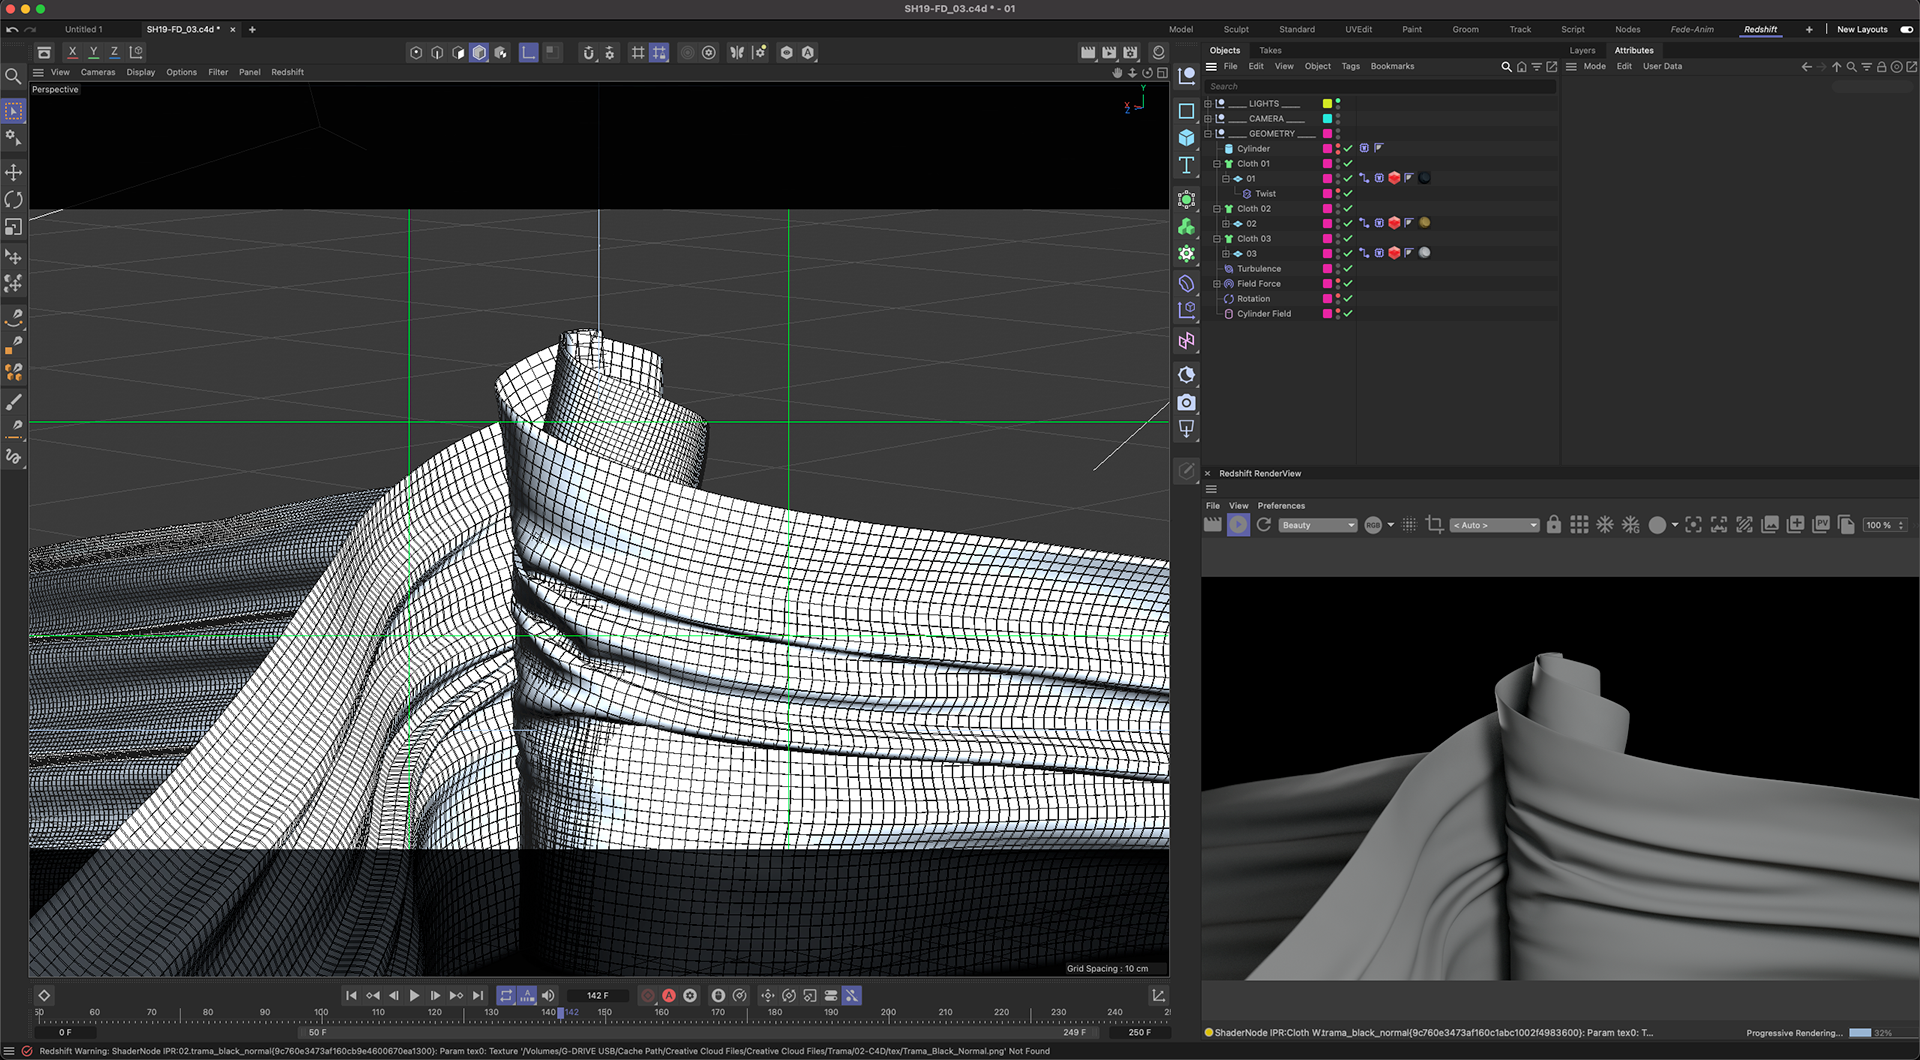1920x1060 pixels.
Task: Refresh the Redshift RenderView render
Action: tap(1264, 525)
